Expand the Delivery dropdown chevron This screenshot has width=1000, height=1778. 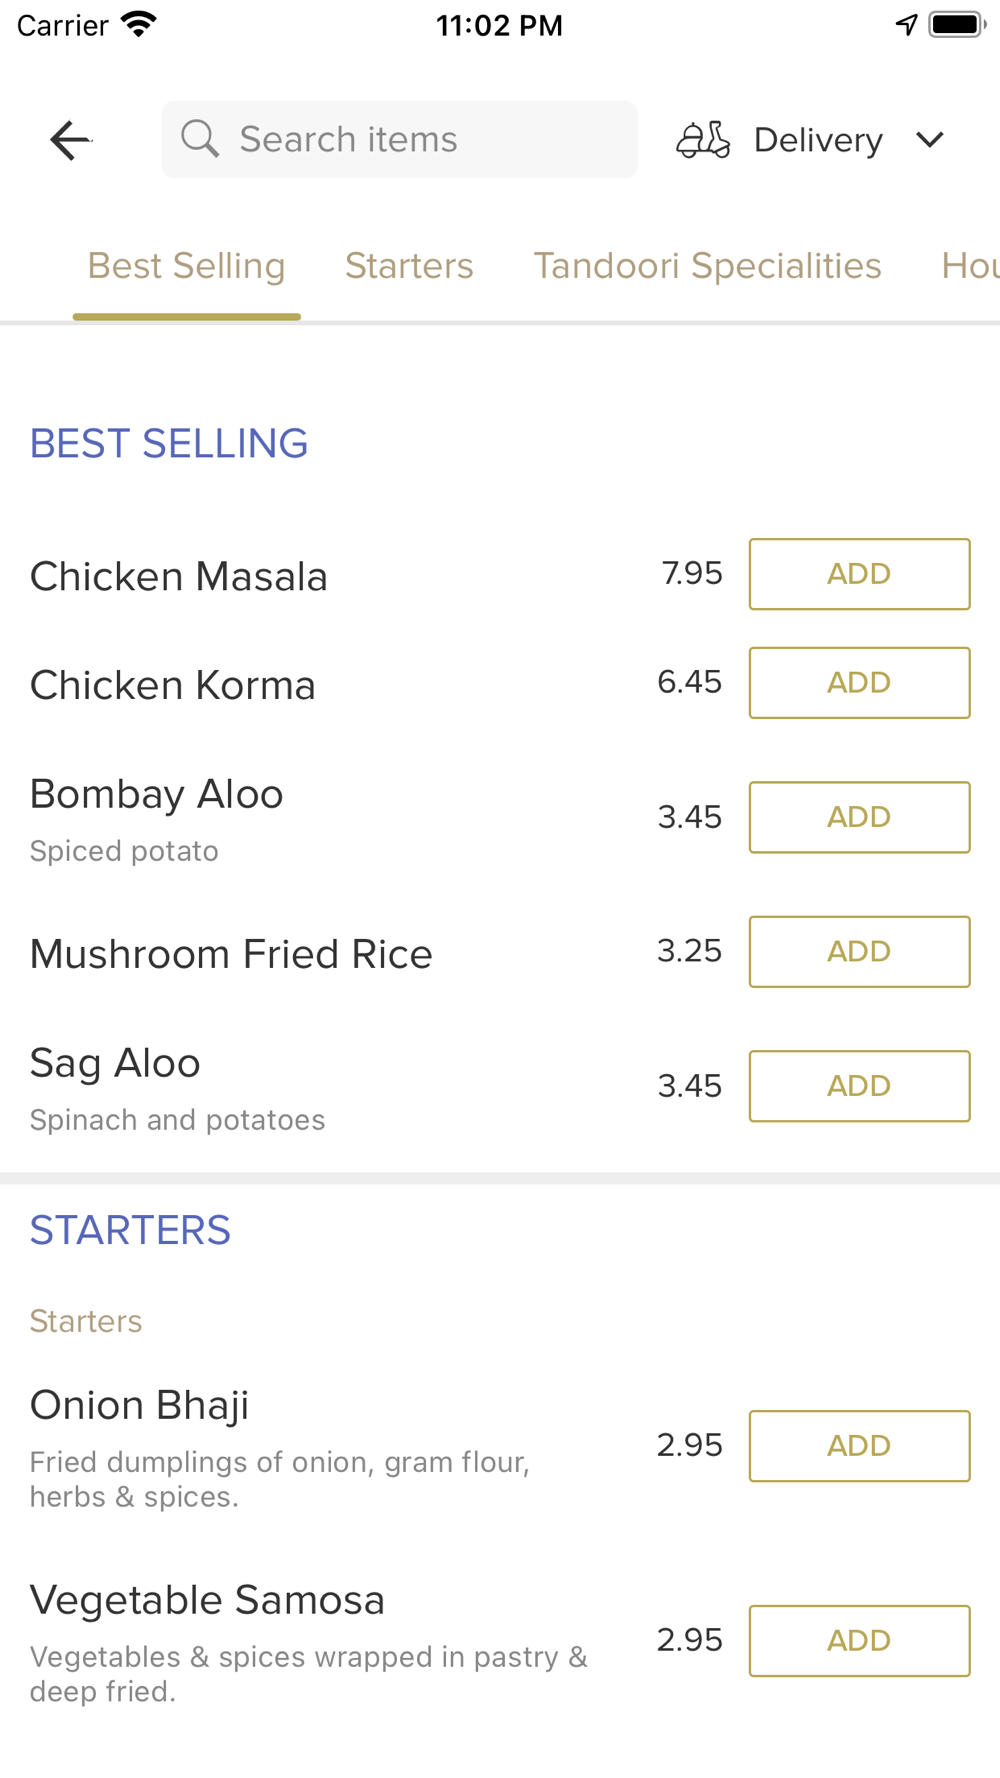(930, 140)
